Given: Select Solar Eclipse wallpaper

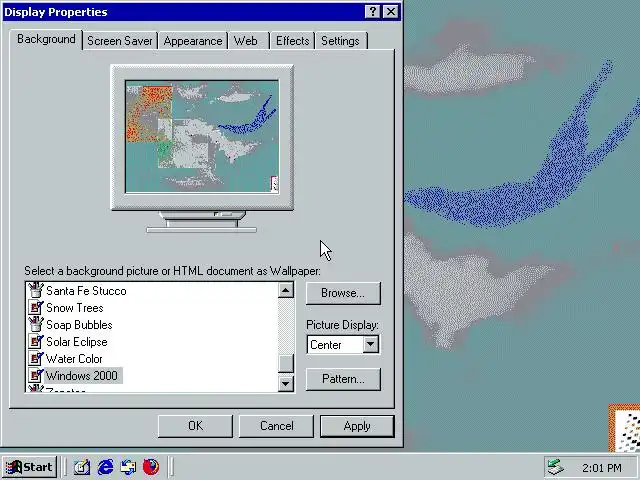Looking at the screenshot, I should (77, 342).
